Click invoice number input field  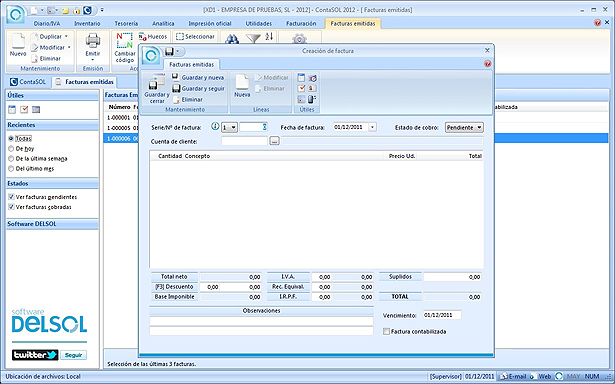(253, 127)
